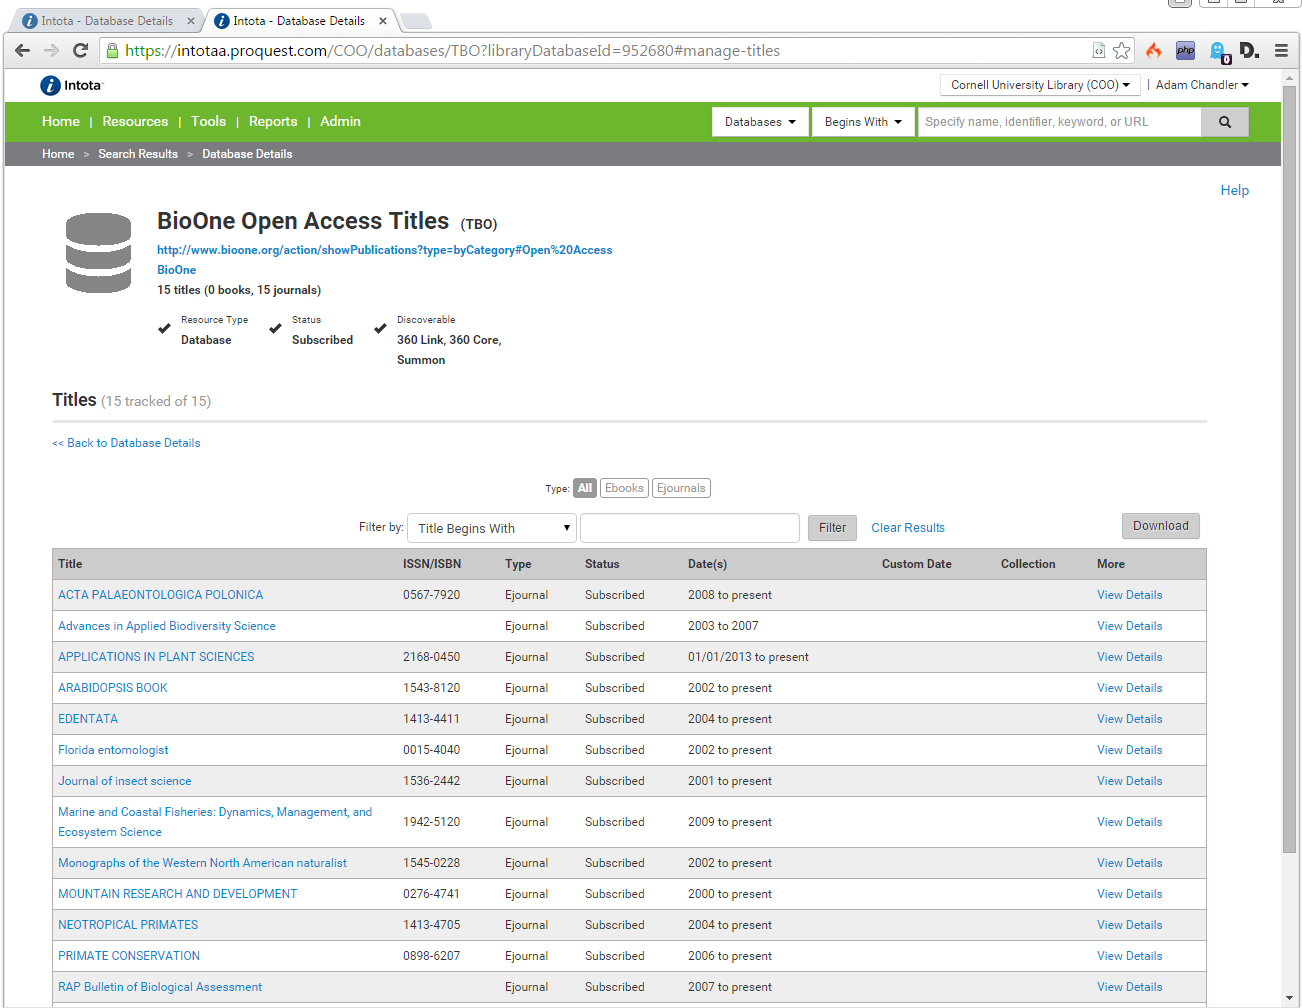Click the Filter button
The height and width of the screenshot is (1008, 1302).
(x=832, y=528)
